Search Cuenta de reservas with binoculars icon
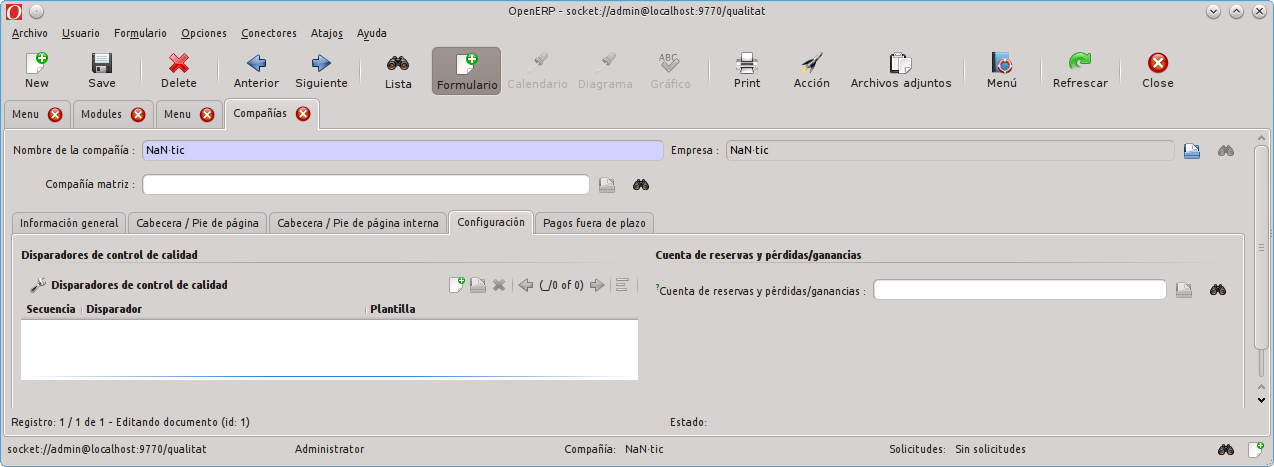Image resolution: width=1274 pixels, height=467 pixels. click(1217, 290)
